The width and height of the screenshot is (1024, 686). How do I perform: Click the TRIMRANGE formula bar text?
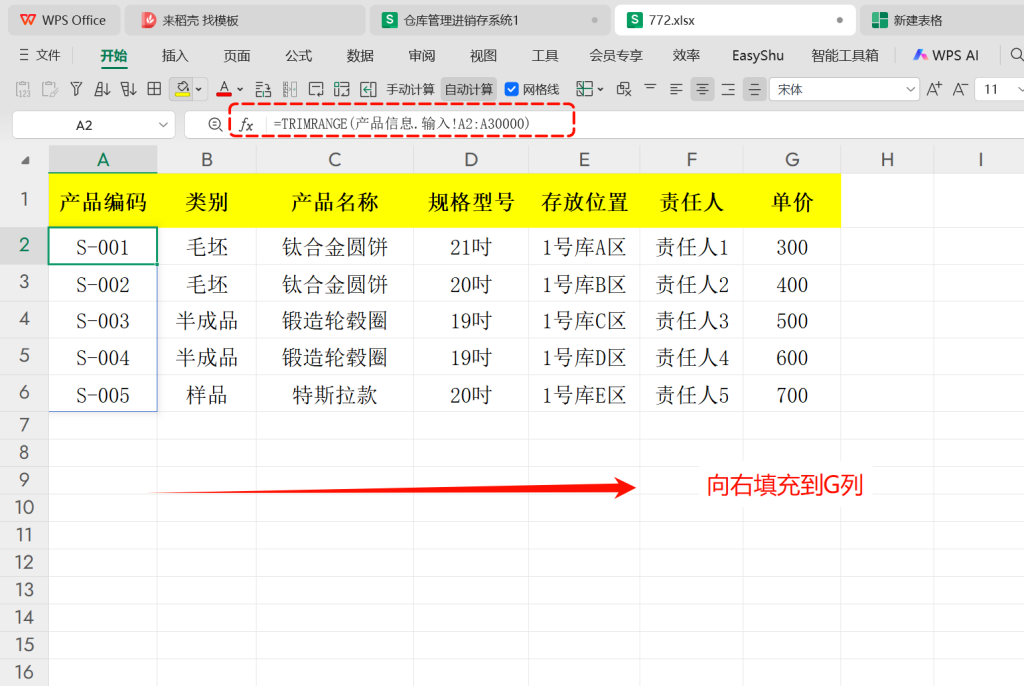[402, 123]
